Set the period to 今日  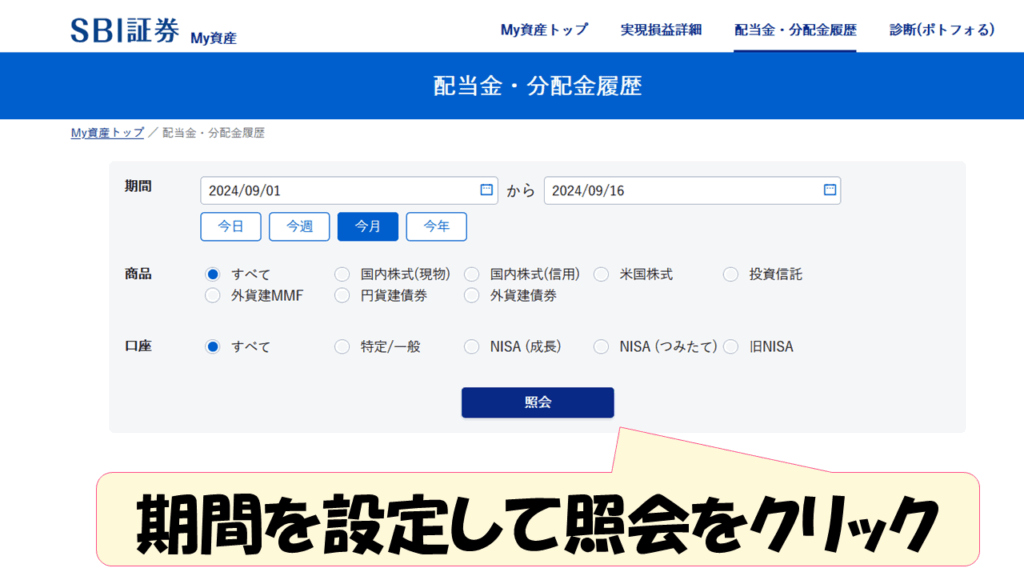231,227
